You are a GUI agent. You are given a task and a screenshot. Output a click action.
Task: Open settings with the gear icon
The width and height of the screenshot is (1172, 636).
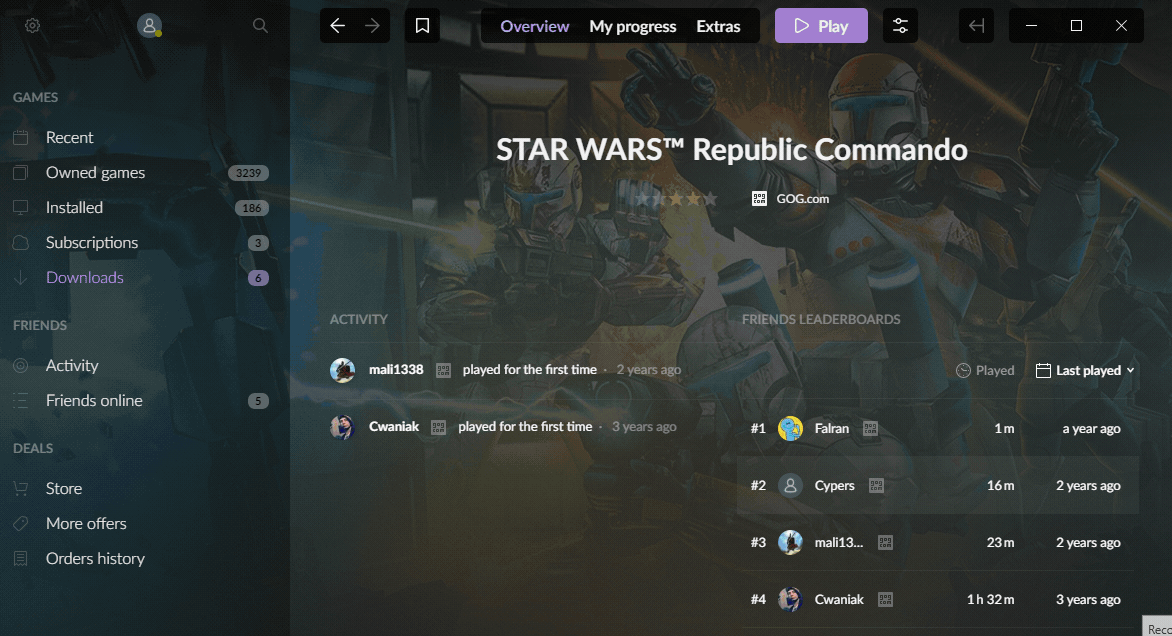pos(32,25)
